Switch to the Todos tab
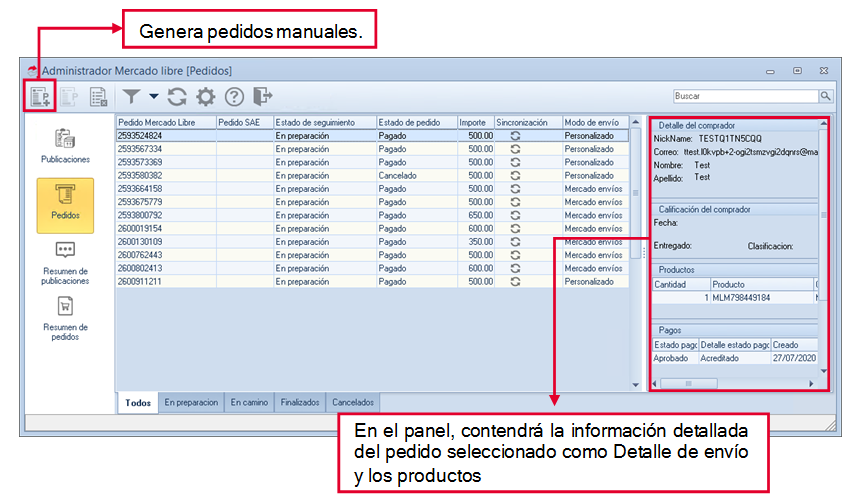859x498 pixels. [x=138, y=403]
